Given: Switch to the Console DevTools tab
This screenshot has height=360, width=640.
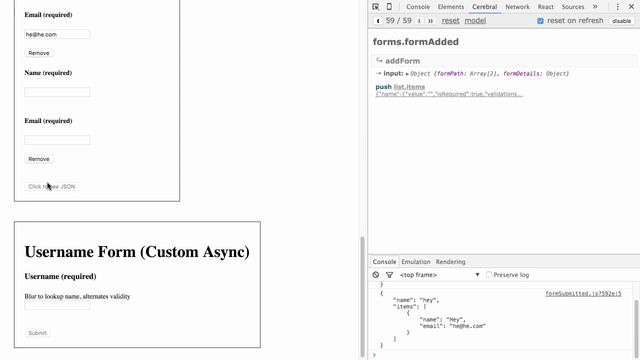Looking at the screenshot, I should 418,7.
